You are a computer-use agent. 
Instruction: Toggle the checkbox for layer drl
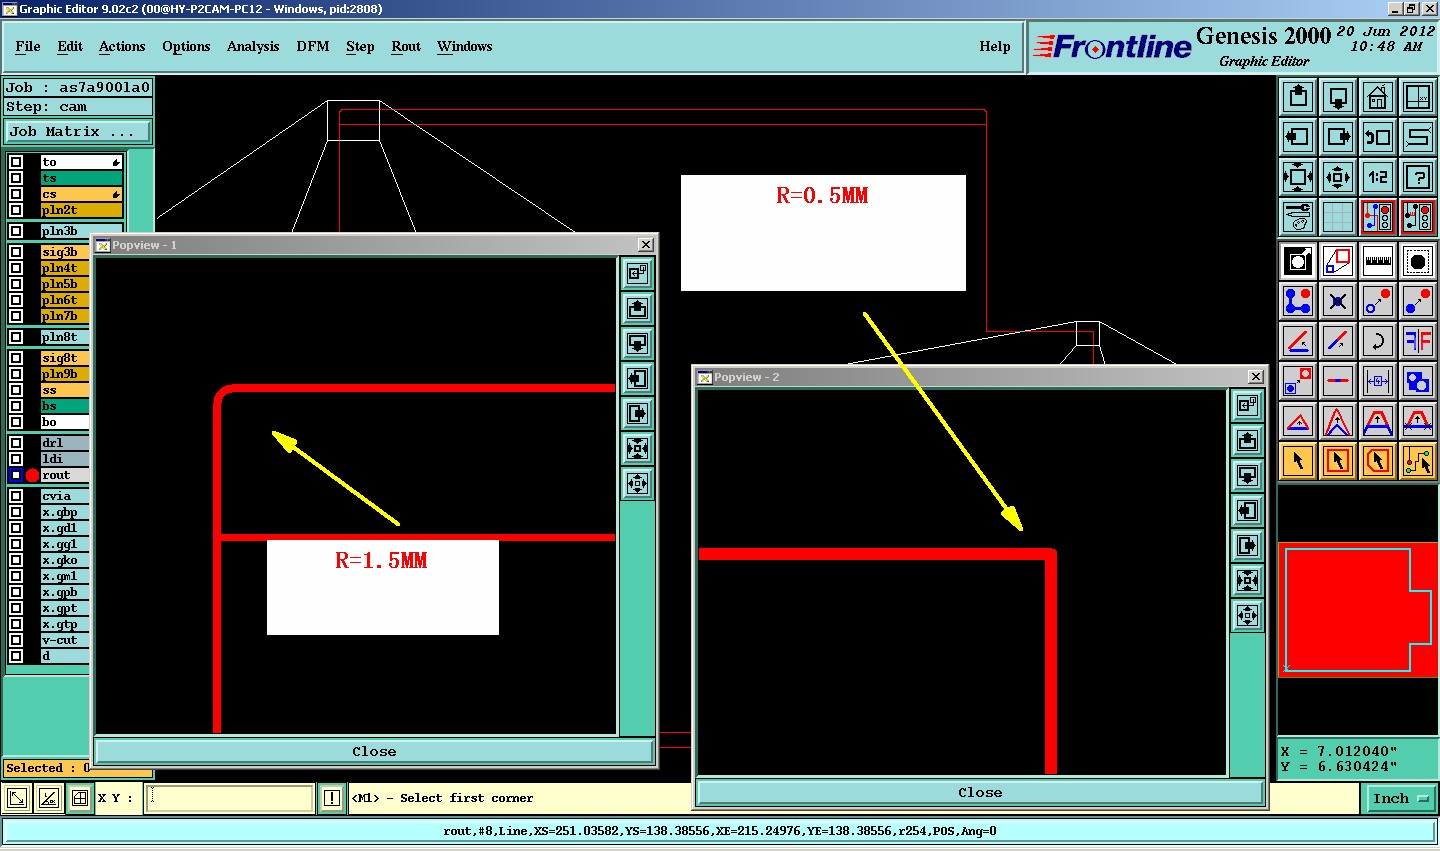(16, 443)
